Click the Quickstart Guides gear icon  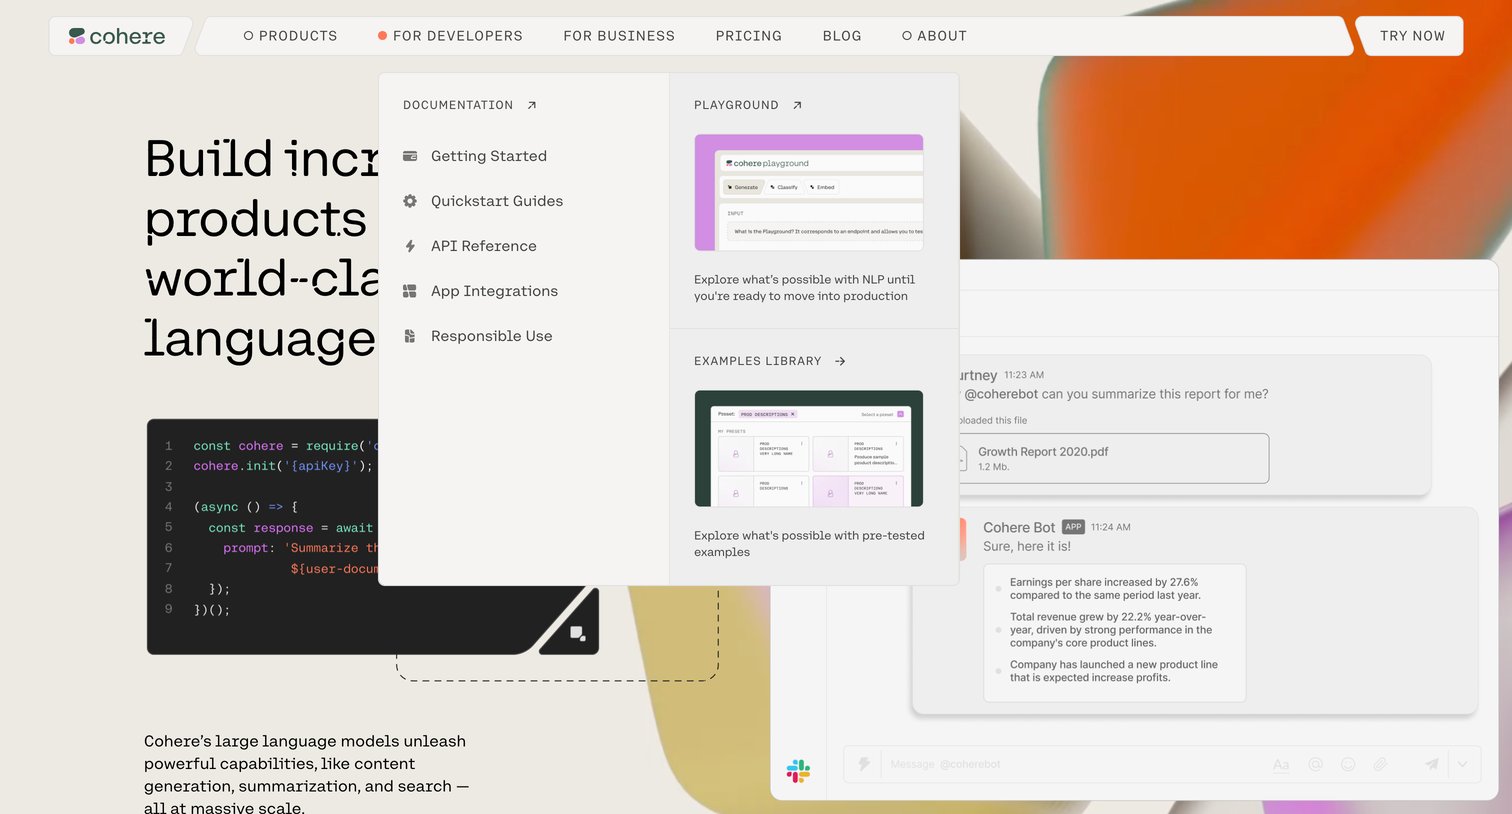[x=410, y=201]
